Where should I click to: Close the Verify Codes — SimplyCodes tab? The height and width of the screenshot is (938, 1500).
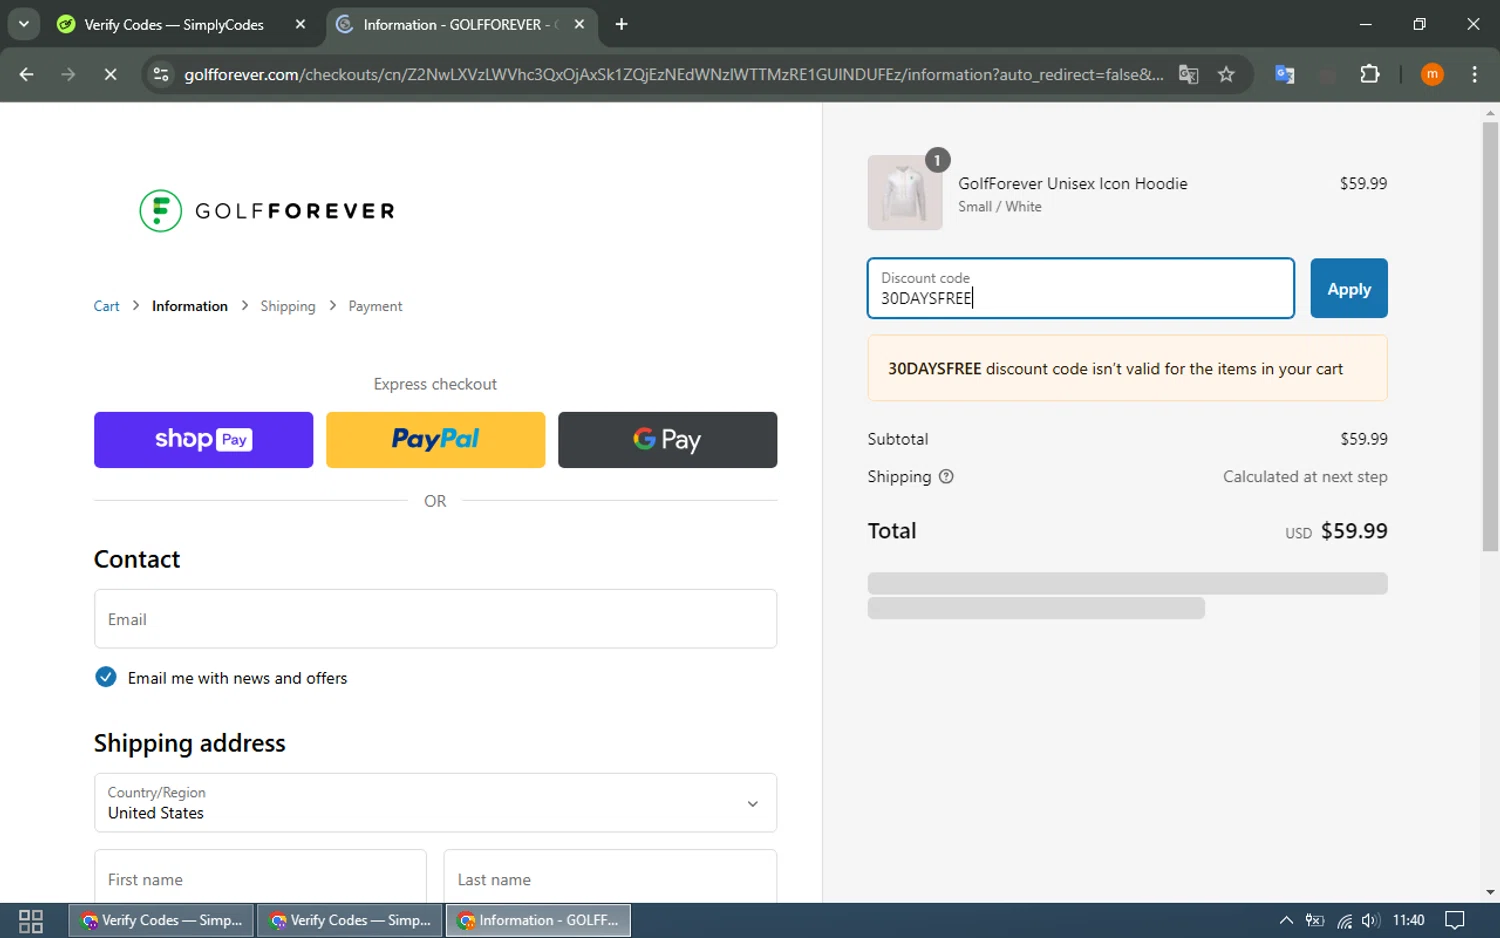[300, 24]
